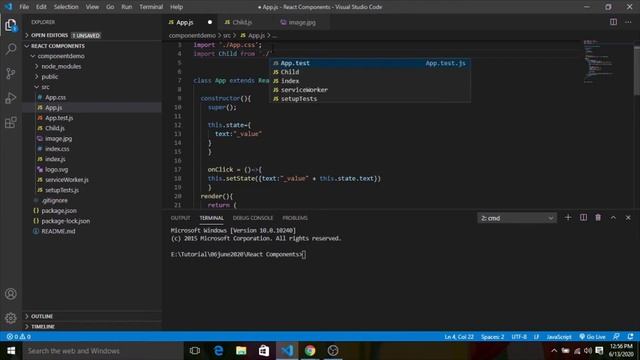Close the terminal panel
The image size is (640, 360).
pyautogui.click(x=628, y=218)
